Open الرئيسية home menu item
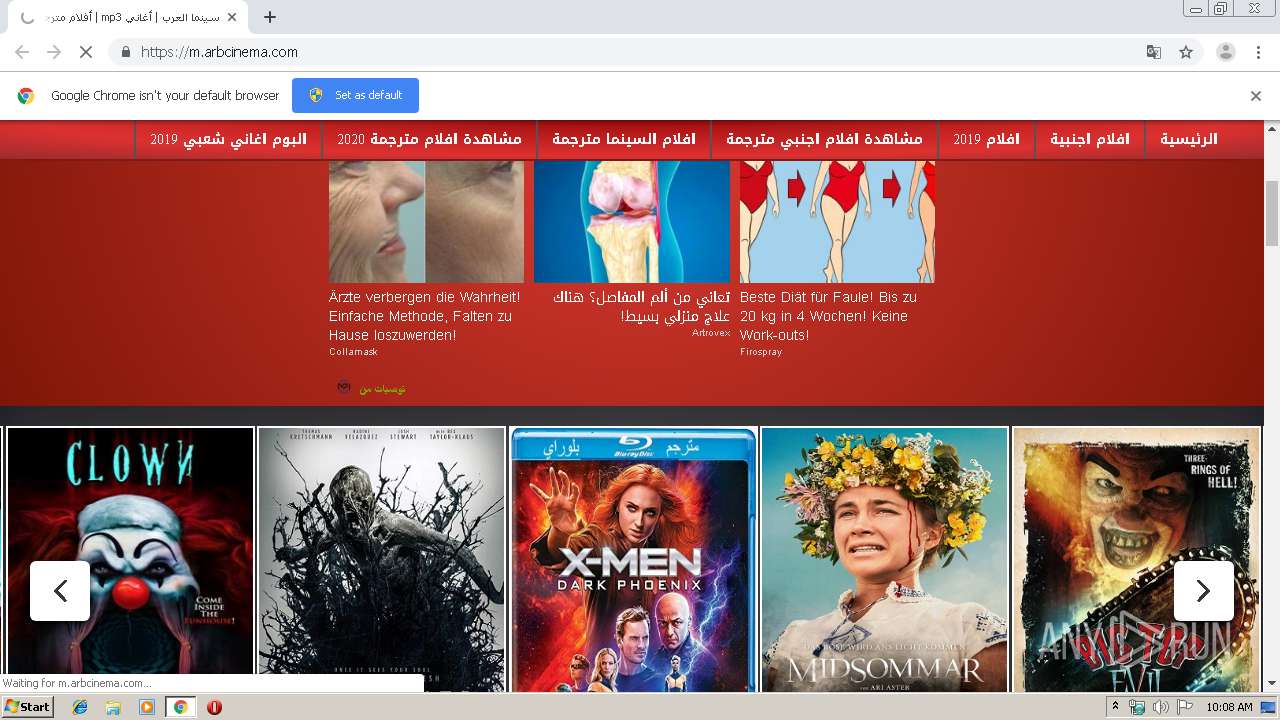 (x=1189, y=139)
